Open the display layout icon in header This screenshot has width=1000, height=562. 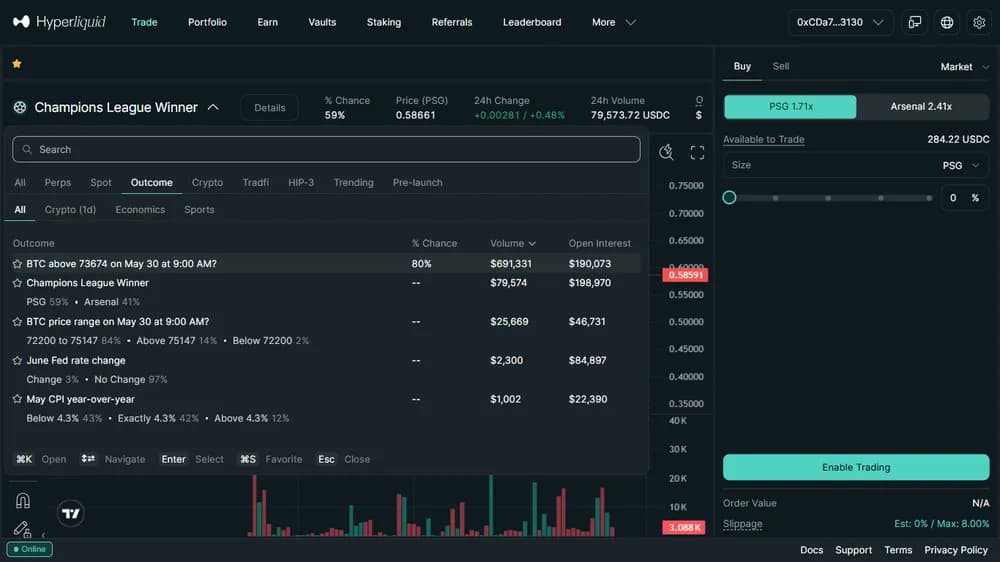click(x=915, y=22)
